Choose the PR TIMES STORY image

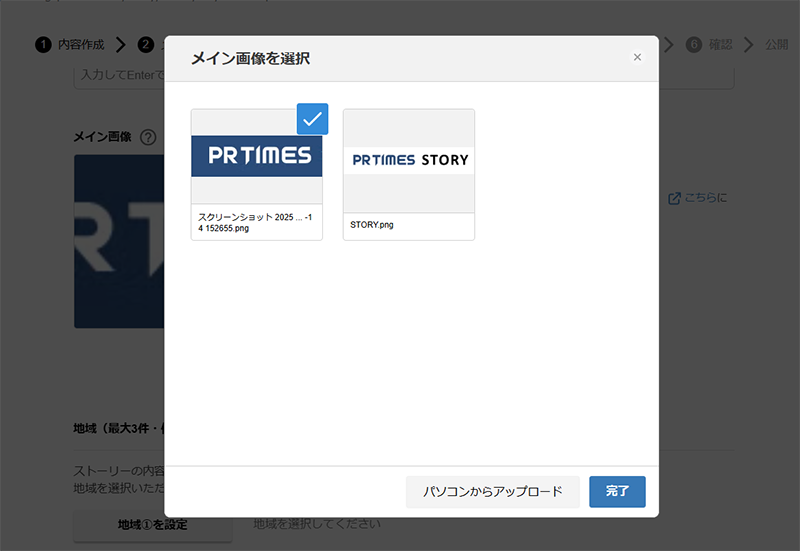point(408,160)
